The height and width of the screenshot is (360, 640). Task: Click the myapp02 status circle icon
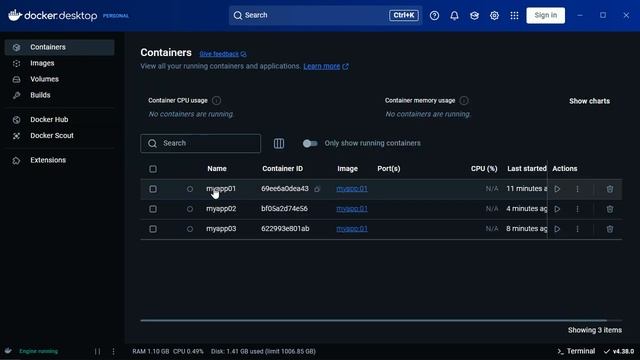pyautogui.click(x=190, y=209)
